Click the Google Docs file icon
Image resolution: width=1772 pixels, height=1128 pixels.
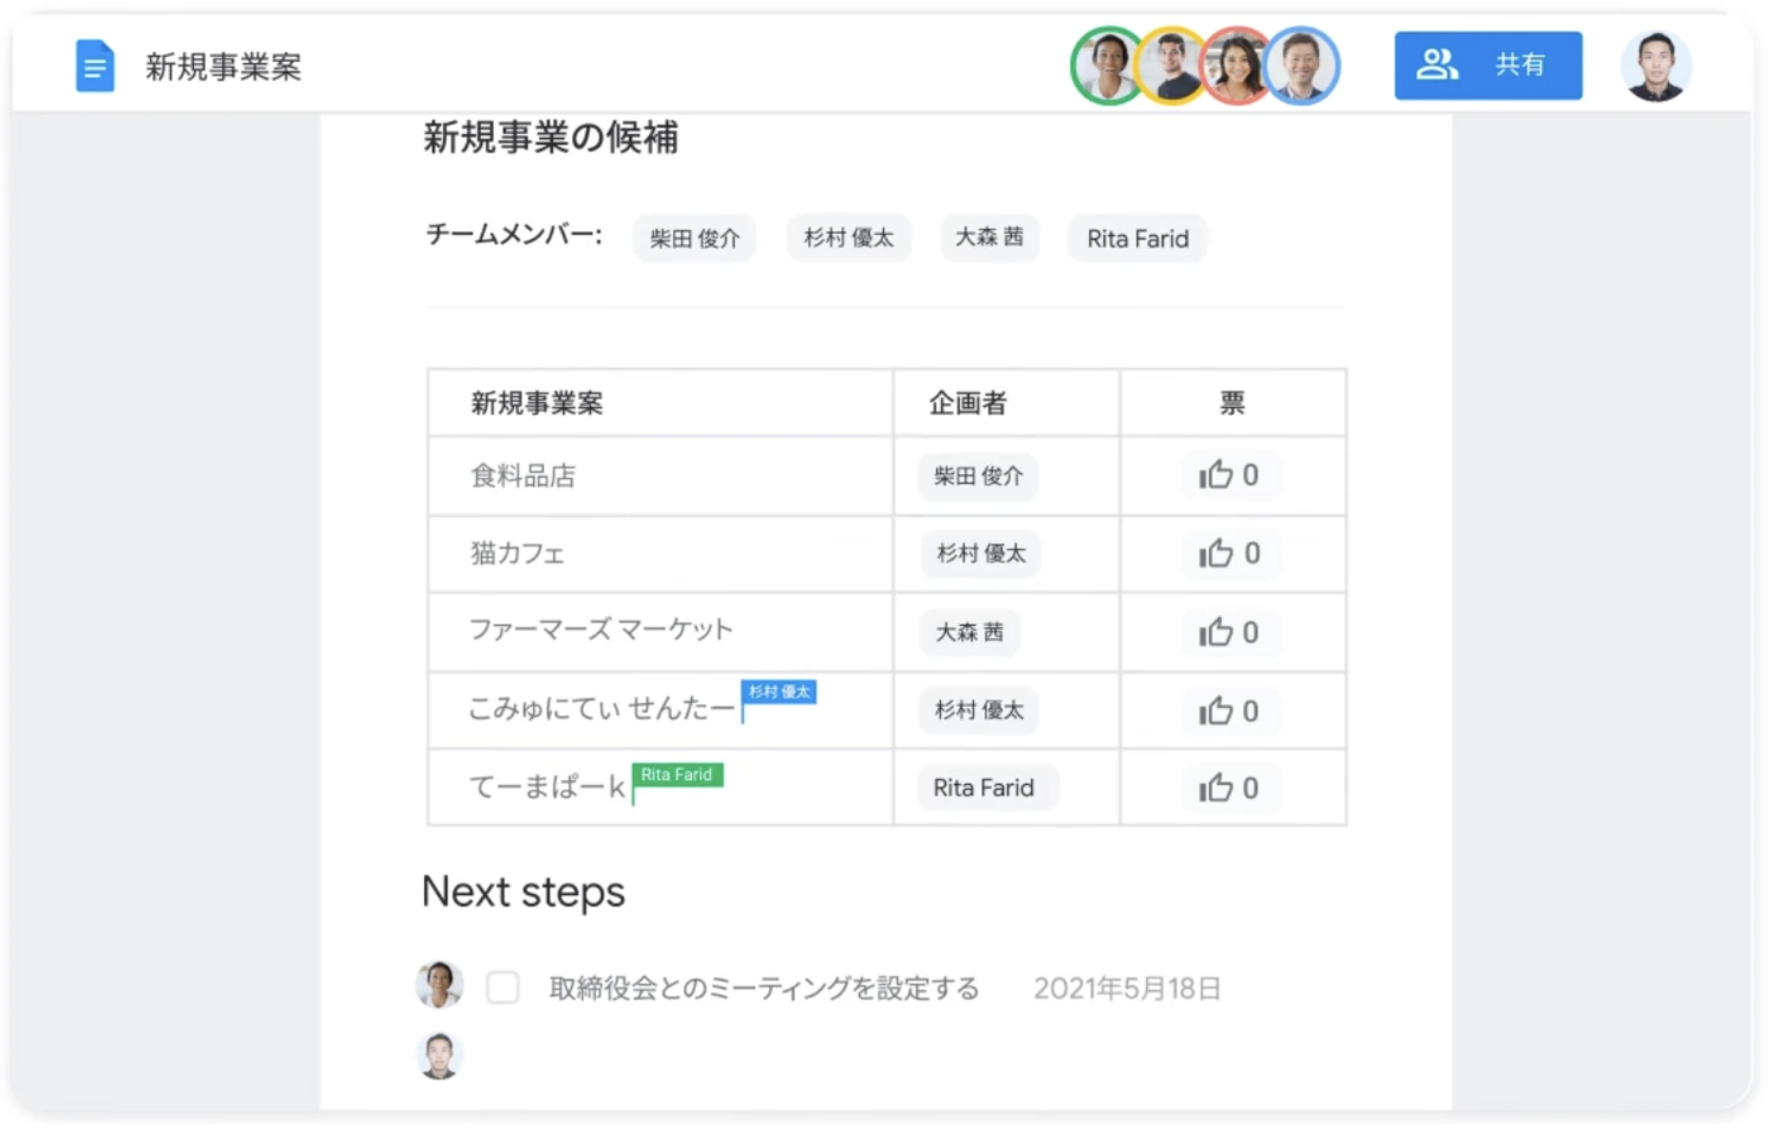click(95, 66)
